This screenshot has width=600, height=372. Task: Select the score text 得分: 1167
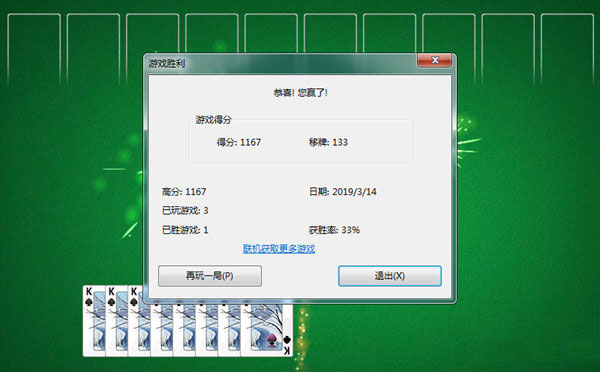tap(239, 142)
